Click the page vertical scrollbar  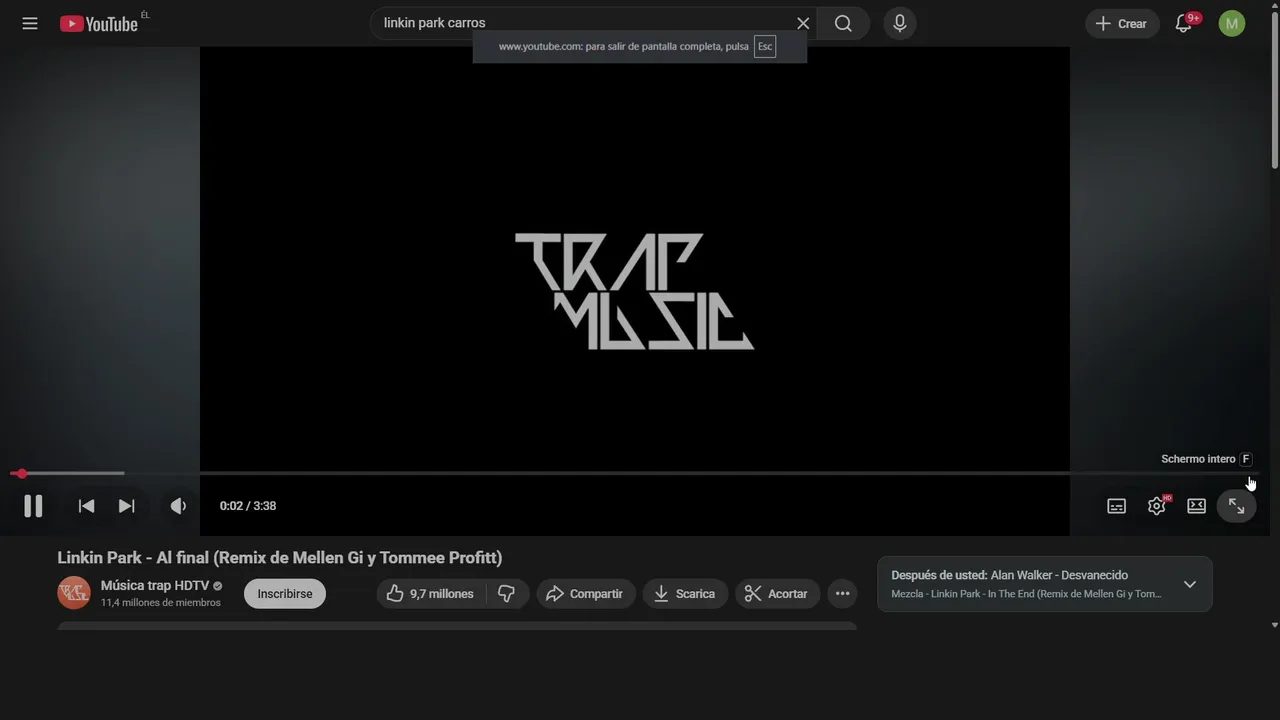pyautogui.click(x=1274, y=90)
